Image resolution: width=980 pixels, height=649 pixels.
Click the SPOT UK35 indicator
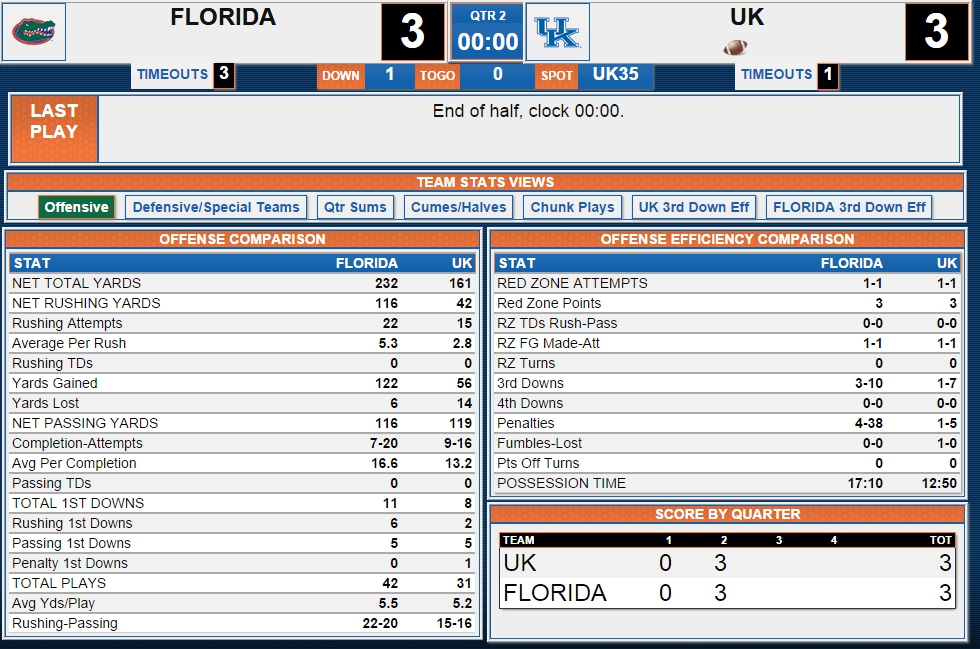(x=594, y=75)
